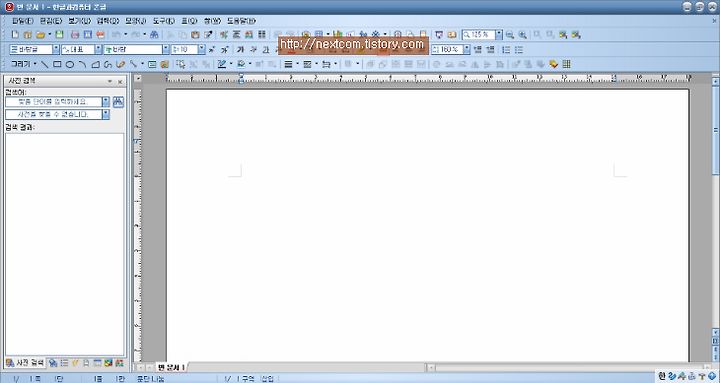Run dictionary search with the binoculars button
The image size is (720, 383).
[118, 102]
